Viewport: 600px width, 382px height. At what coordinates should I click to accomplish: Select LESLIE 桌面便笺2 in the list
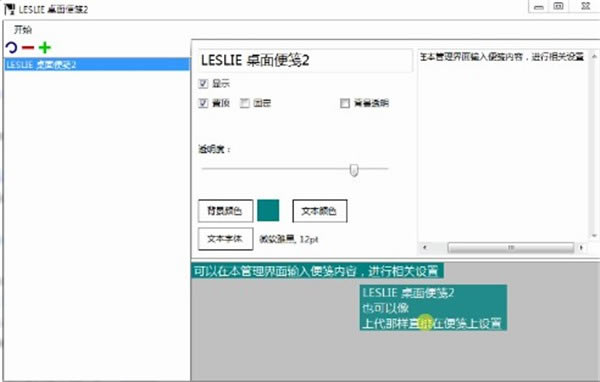97,65
